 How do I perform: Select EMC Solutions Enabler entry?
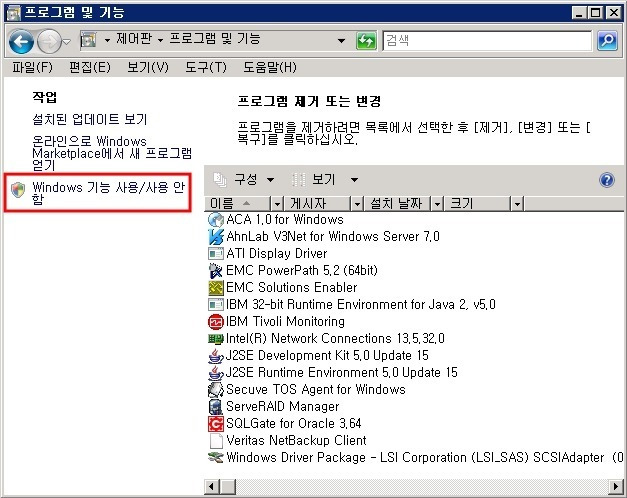click(292, 288)
